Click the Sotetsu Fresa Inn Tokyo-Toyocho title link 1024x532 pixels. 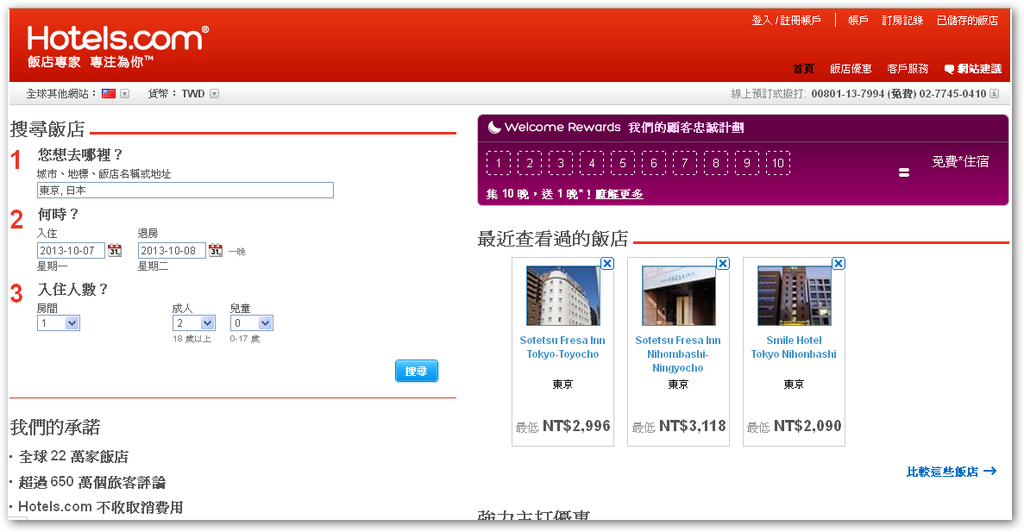coord(563,347)
